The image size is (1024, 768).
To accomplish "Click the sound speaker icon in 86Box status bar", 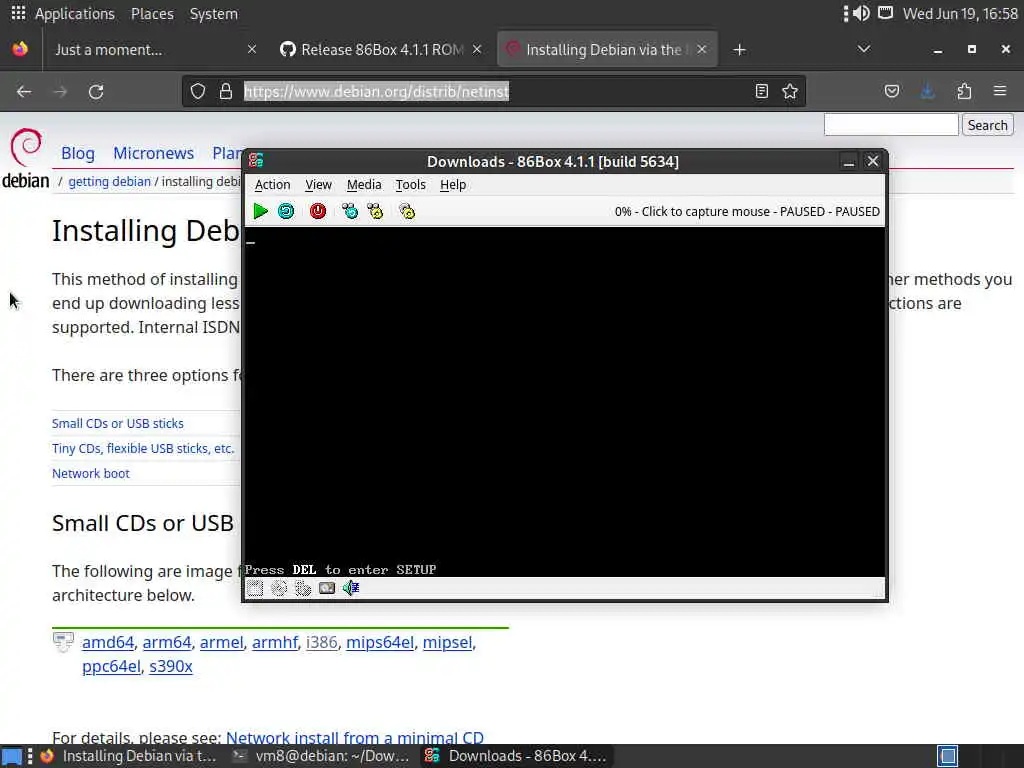I will (351, 588).
